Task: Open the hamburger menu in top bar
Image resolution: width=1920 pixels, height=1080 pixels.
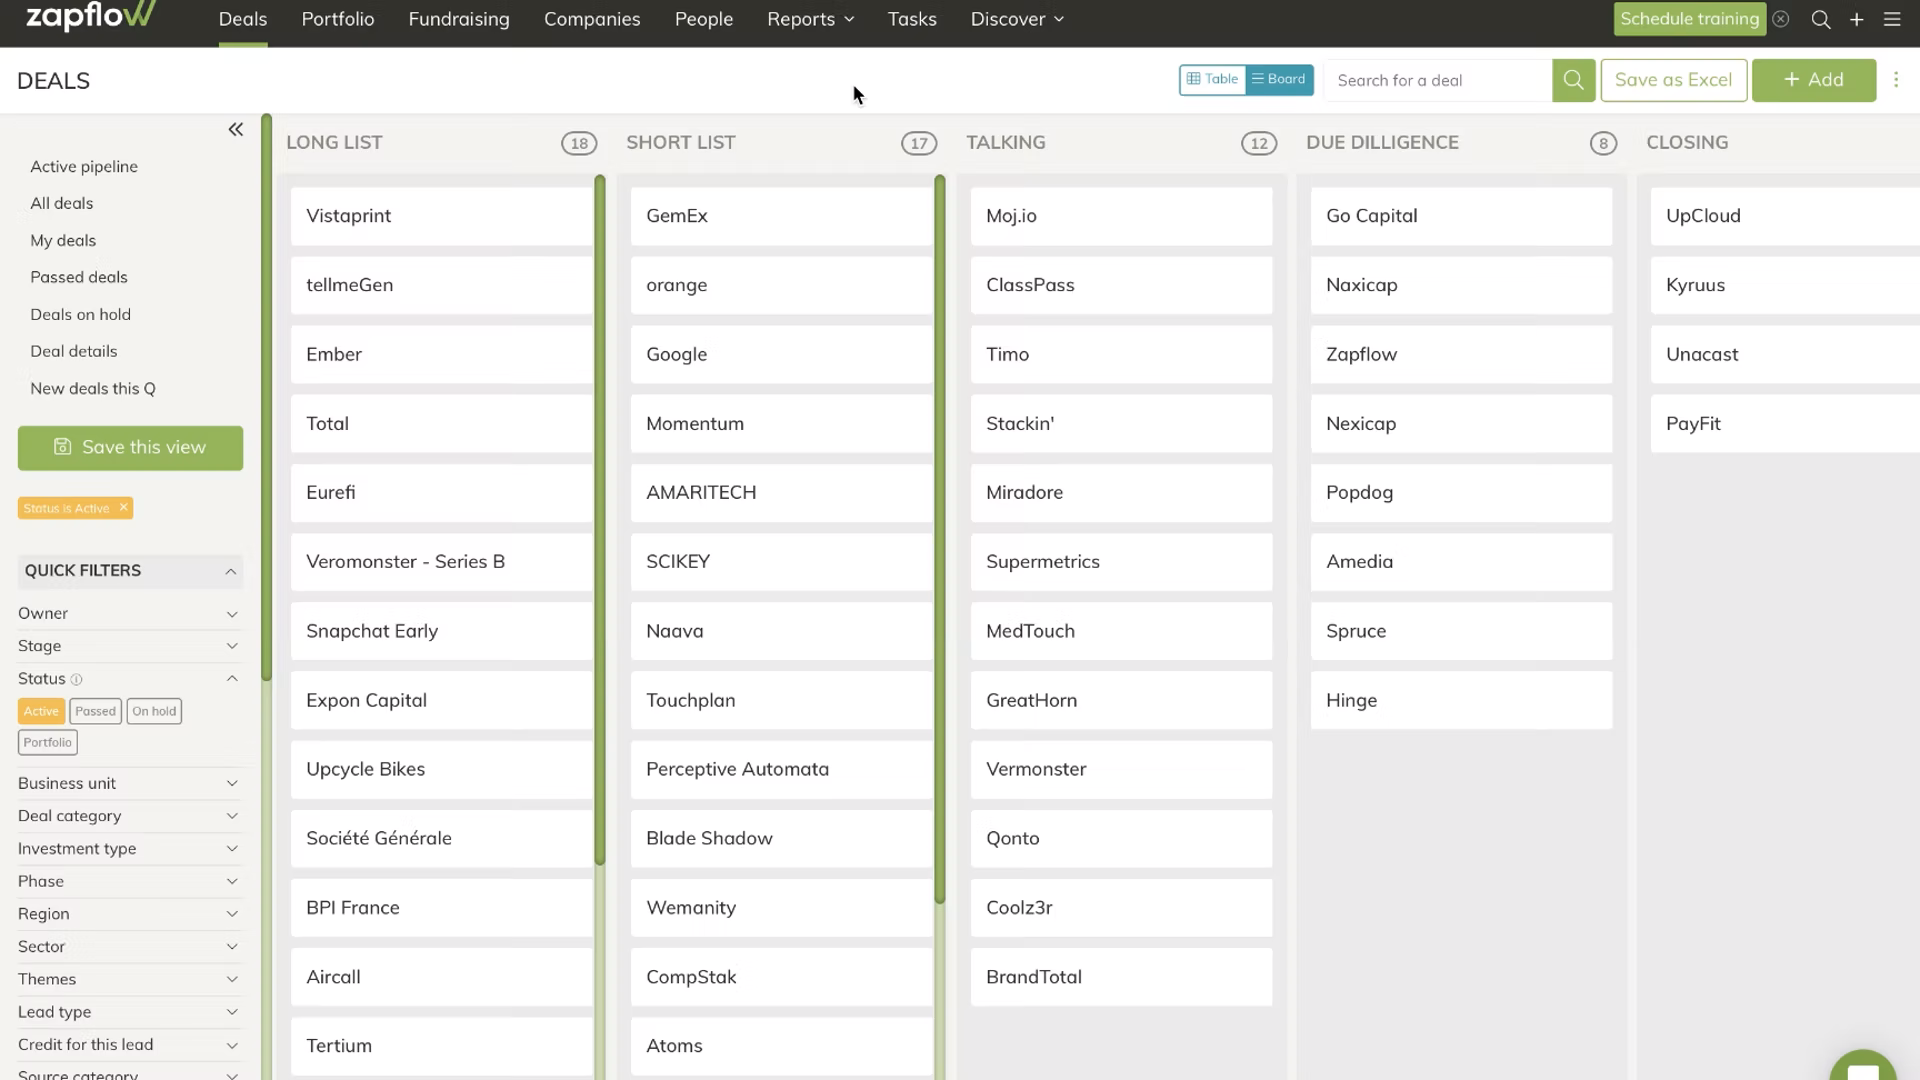Action: pos(1892,19)
